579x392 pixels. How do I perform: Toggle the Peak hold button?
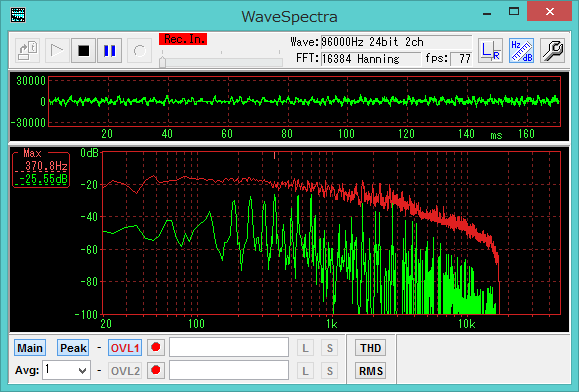[x=73, y=348]
